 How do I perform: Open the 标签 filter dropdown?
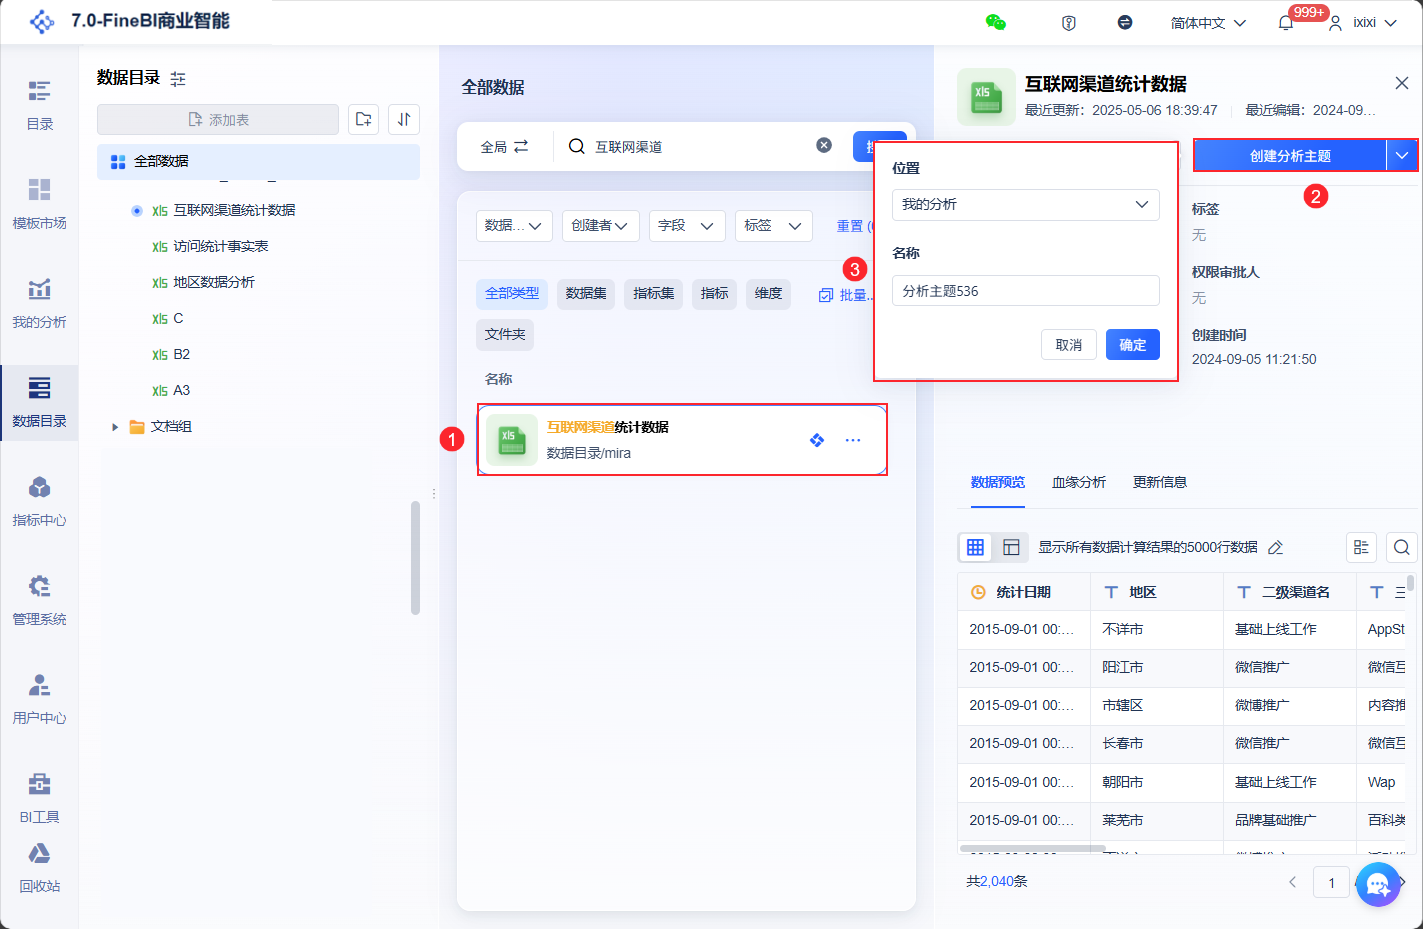(x=774, y=226)
